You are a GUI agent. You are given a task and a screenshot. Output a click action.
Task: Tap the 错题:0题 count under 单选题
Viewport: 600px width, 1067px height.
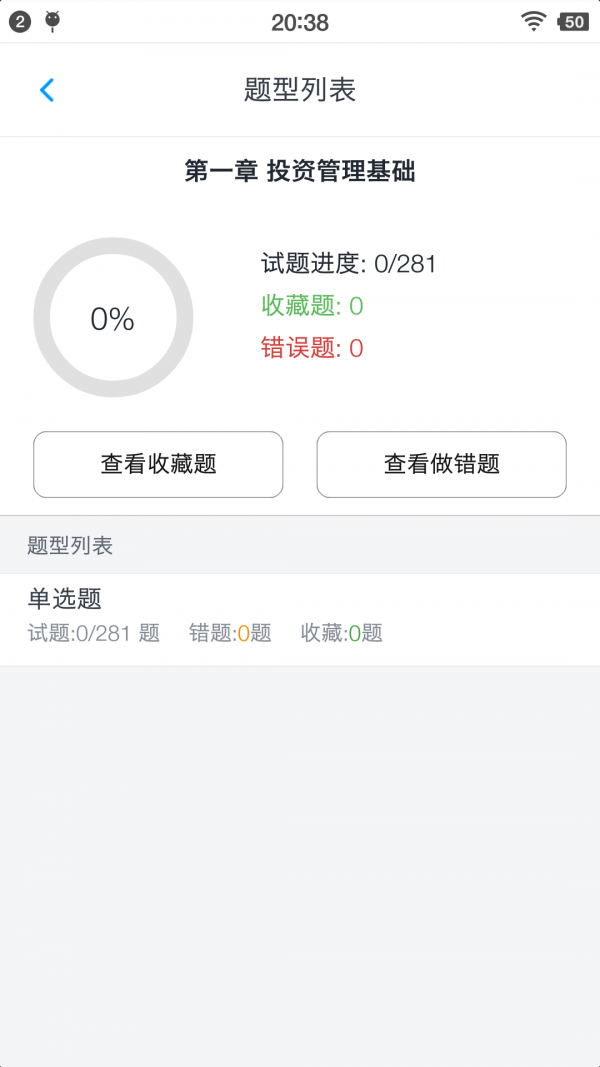pyautogui.click(x=227, y=633)
